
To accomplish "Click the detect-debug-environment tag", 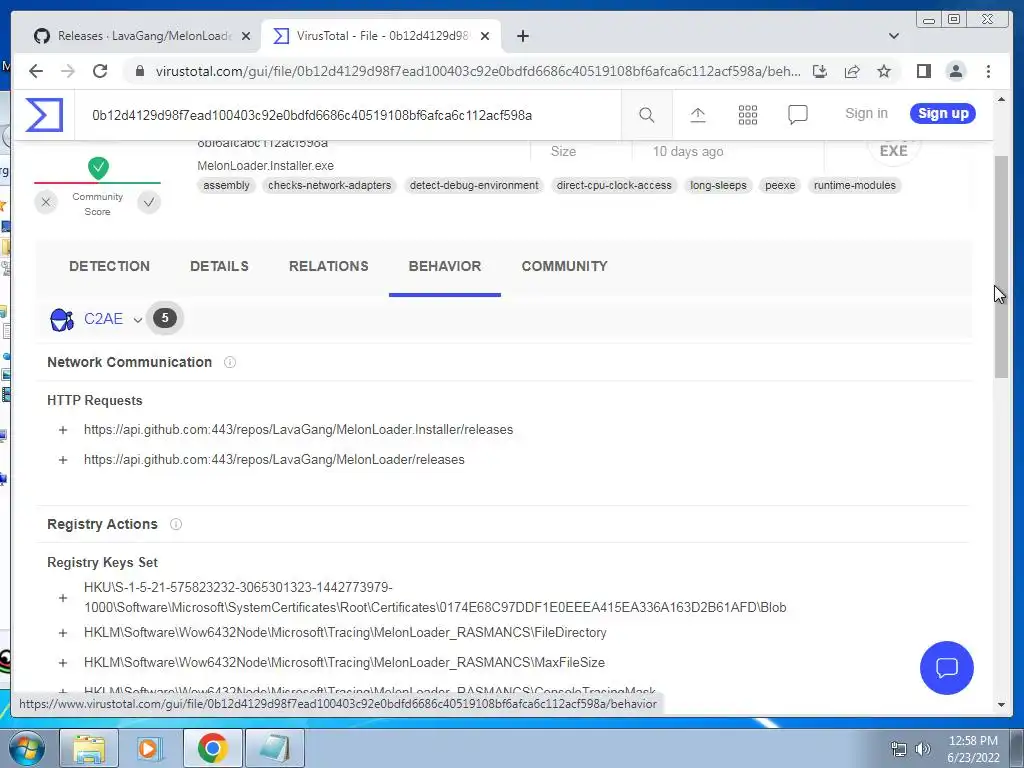I will coord(474,185).
